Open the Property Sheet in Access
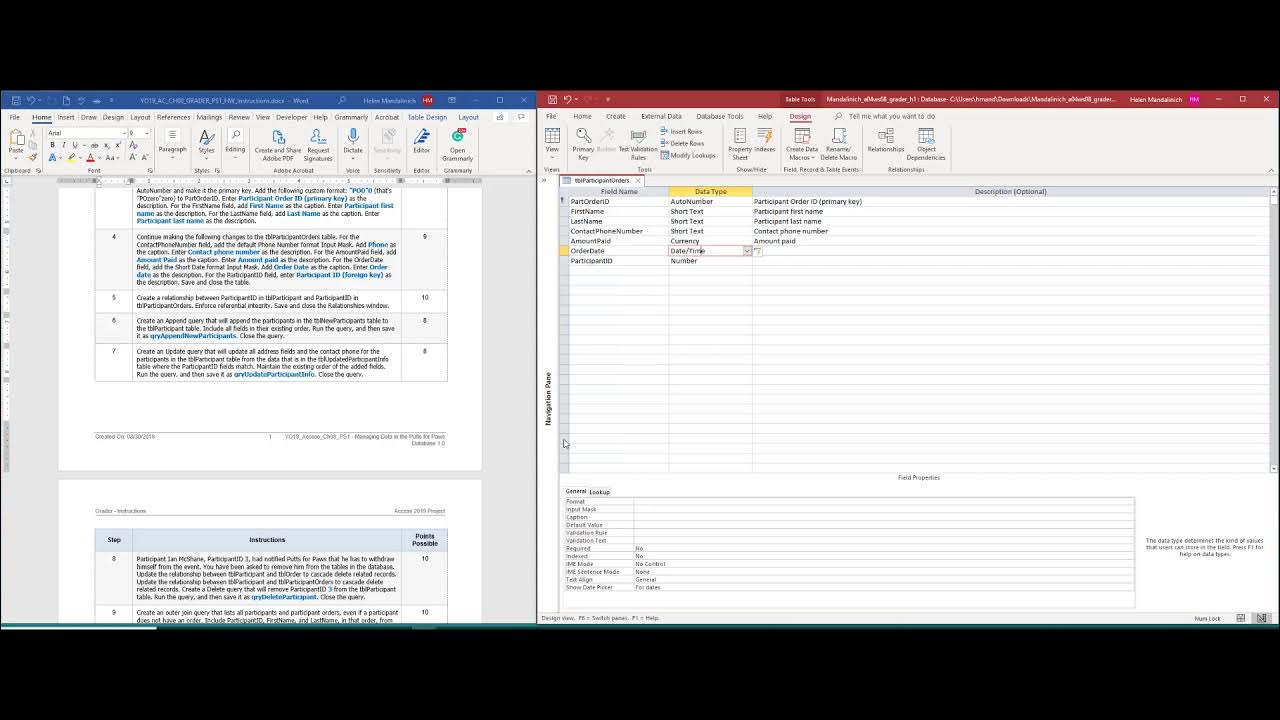1280x720 pixels. click(x=740, y=143)
